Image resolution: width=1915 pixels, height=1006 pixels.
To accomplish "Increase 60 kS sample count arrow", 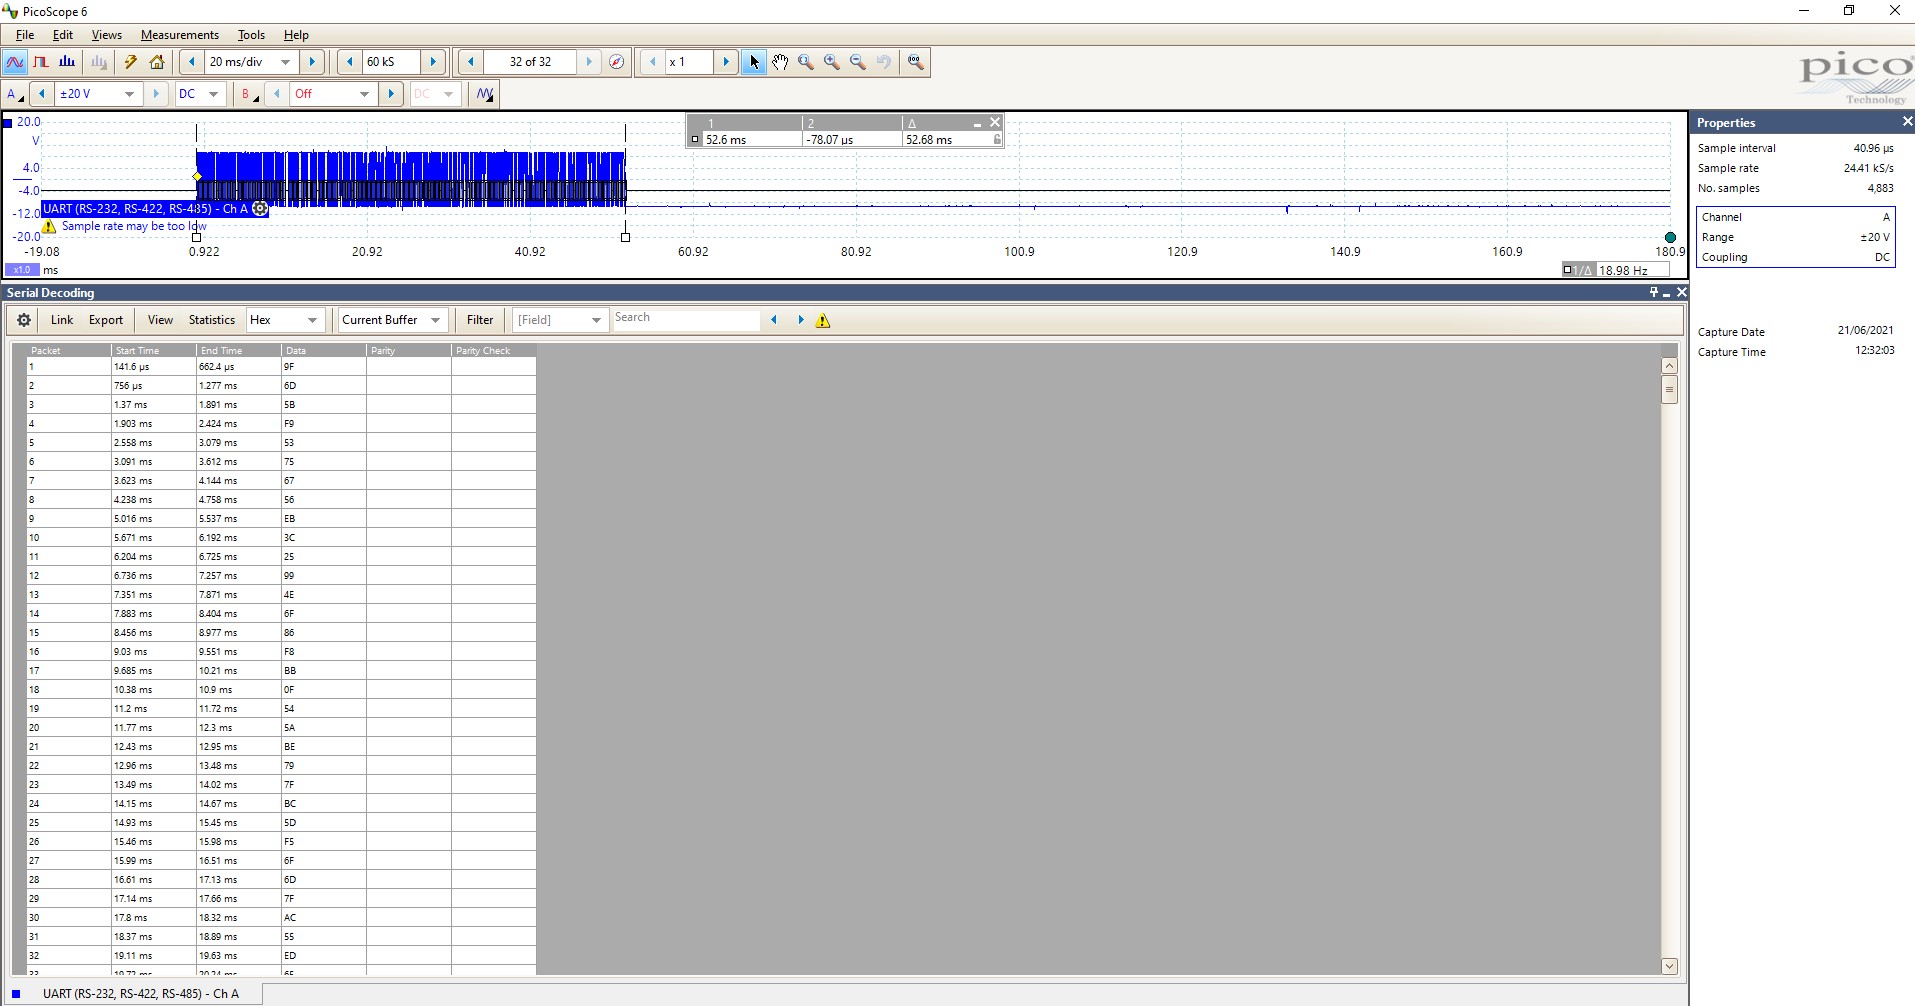I will 433,62.
